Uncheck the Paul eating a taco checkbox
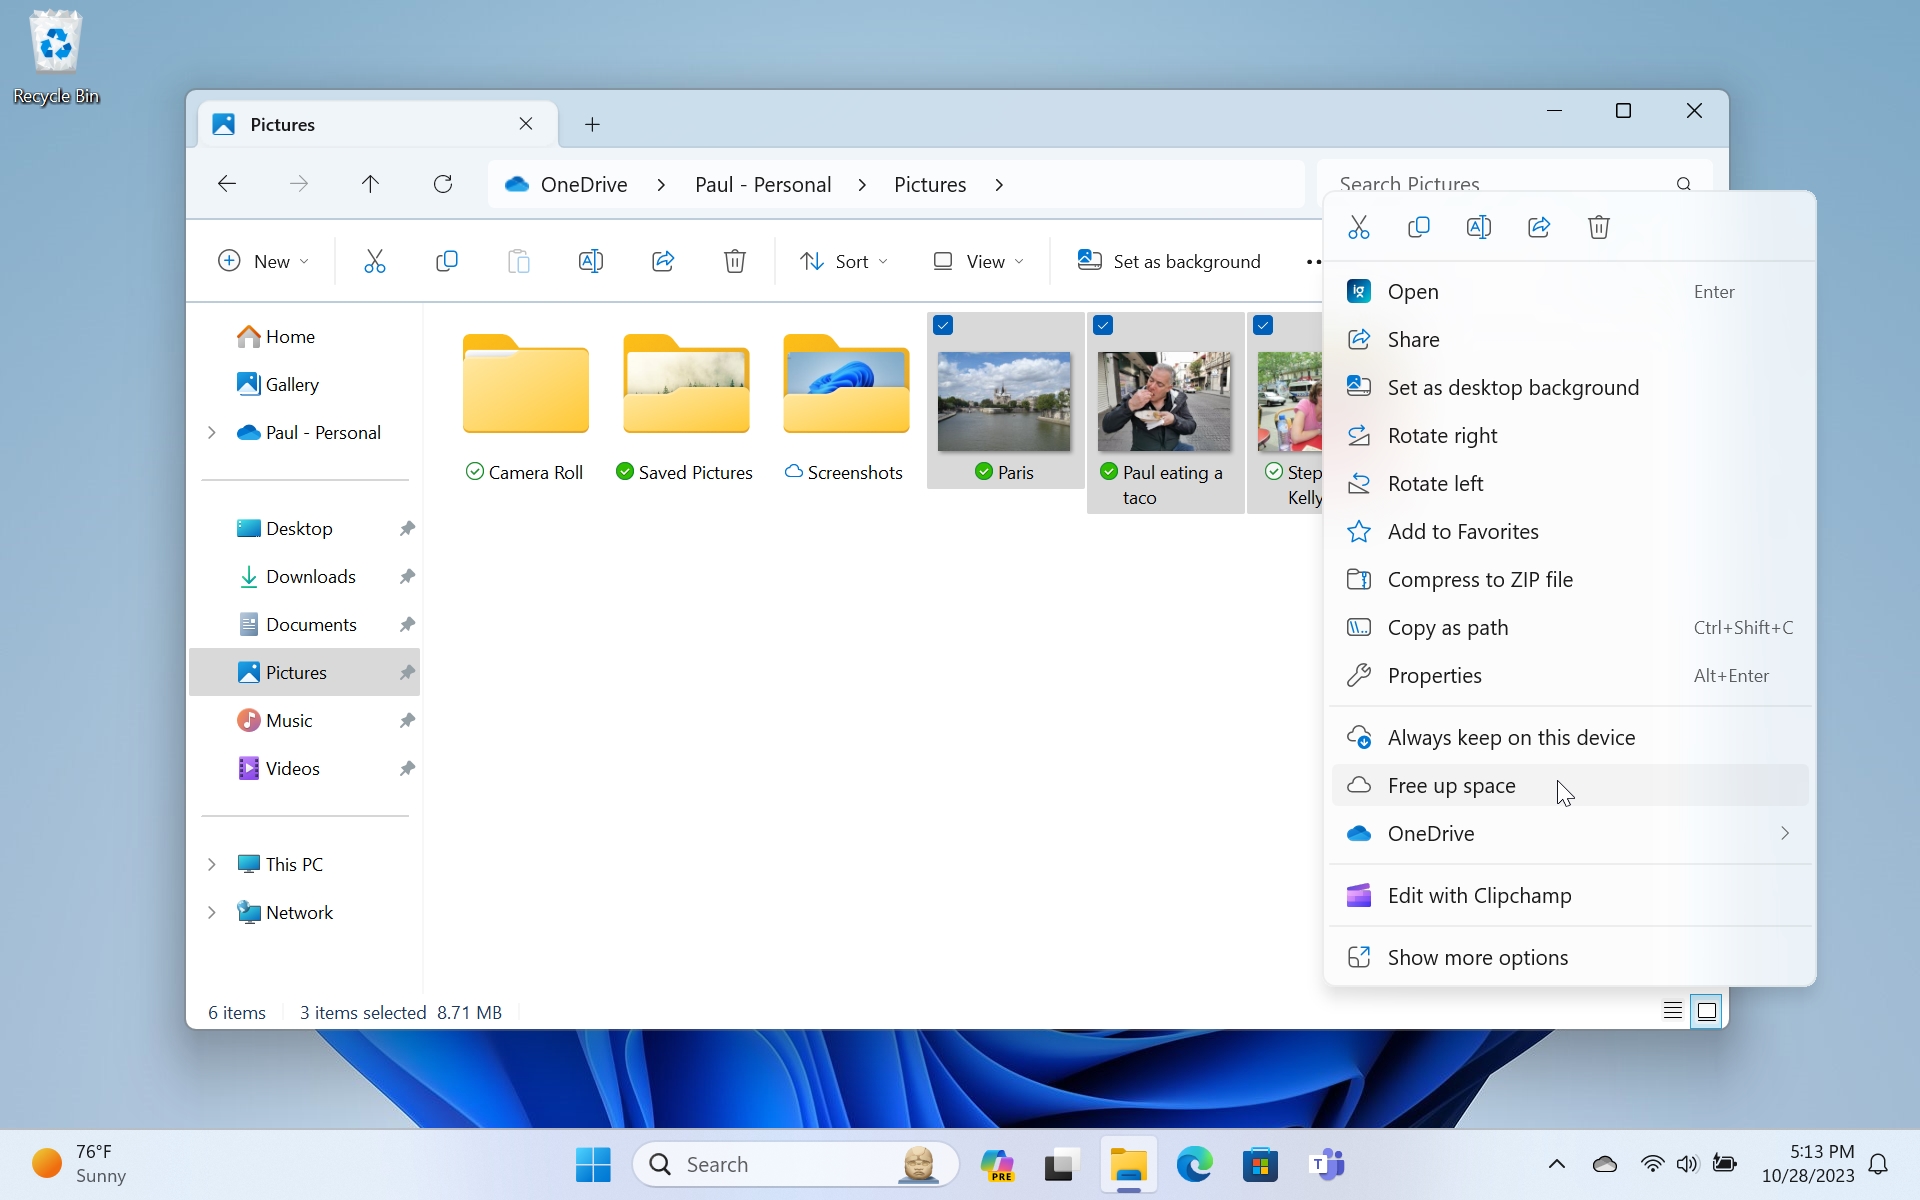 [x=1103, y=325]
